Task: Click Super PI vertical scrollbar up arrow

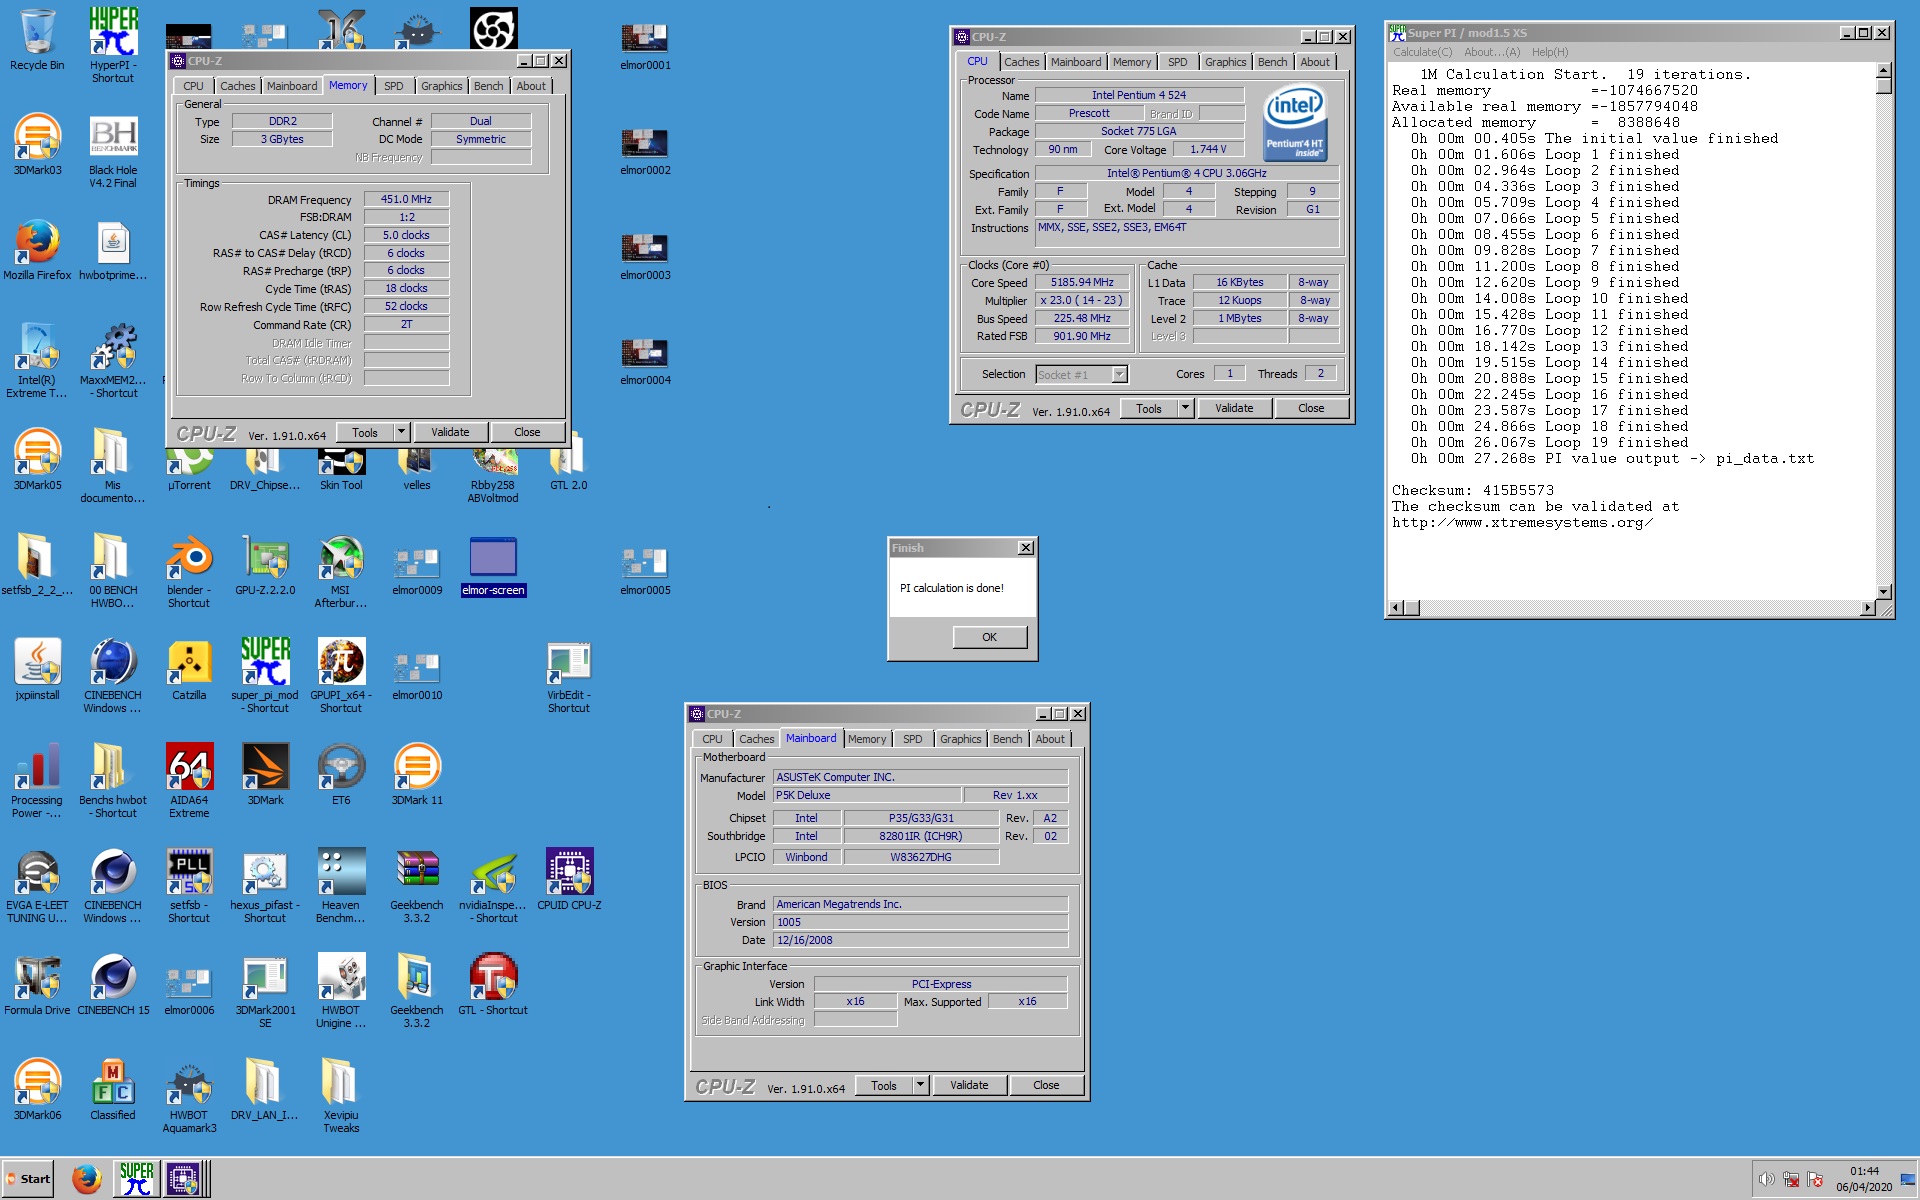Action: tap(1884, 70)
